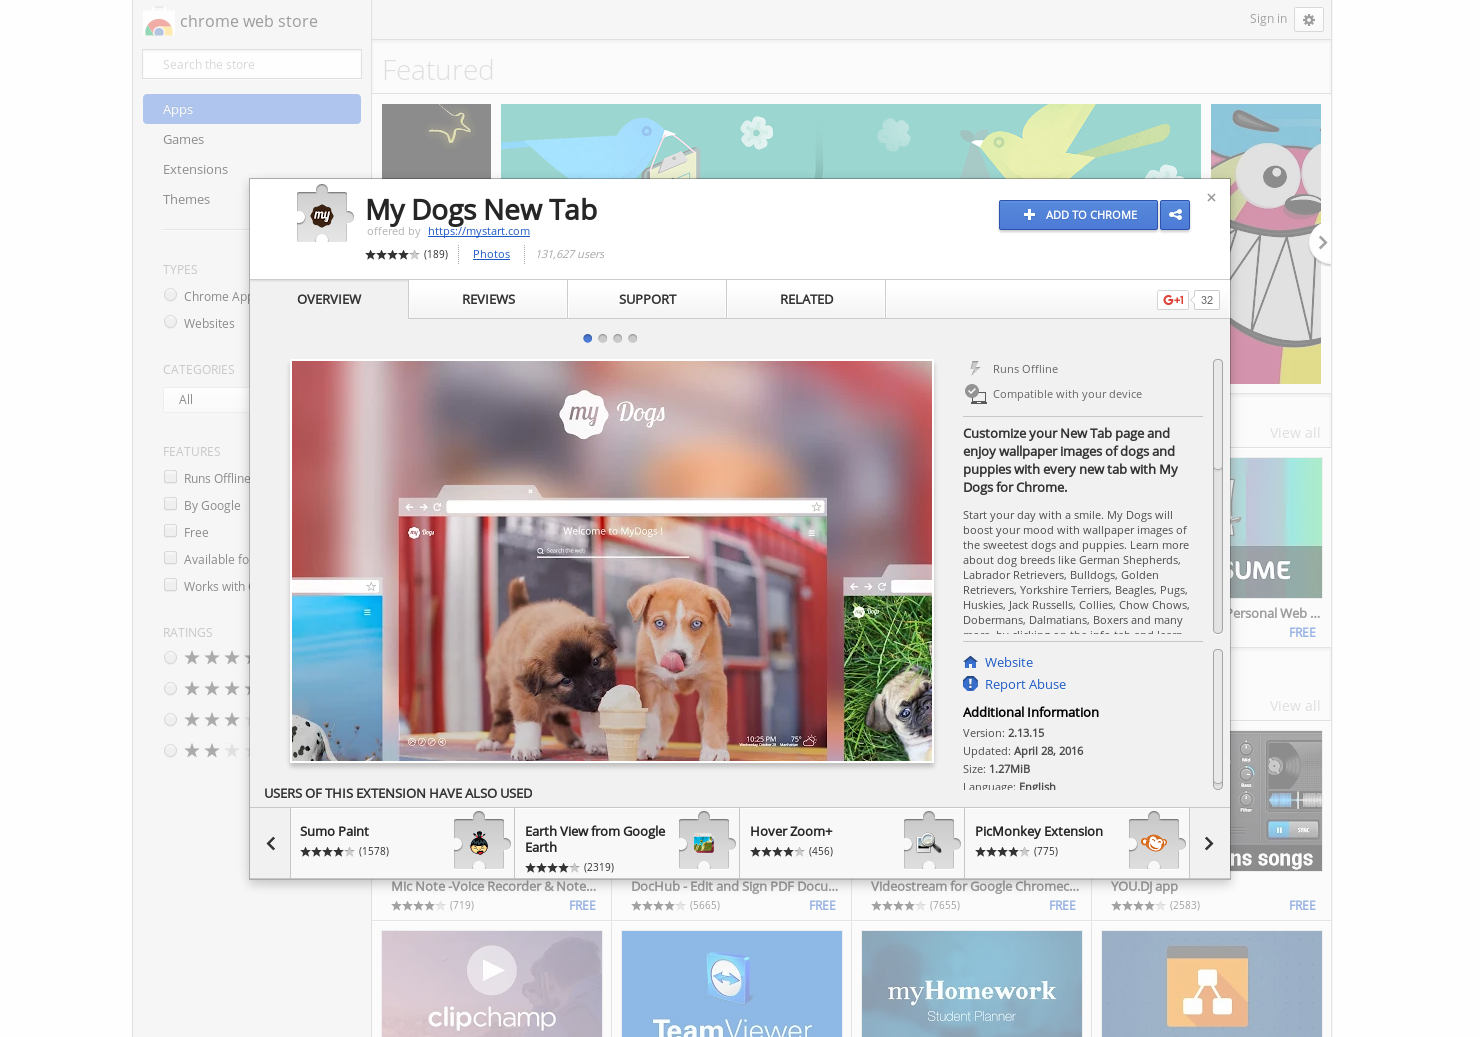
Task: Open the settings gear icon
Action: click(x=1309, y=20)
